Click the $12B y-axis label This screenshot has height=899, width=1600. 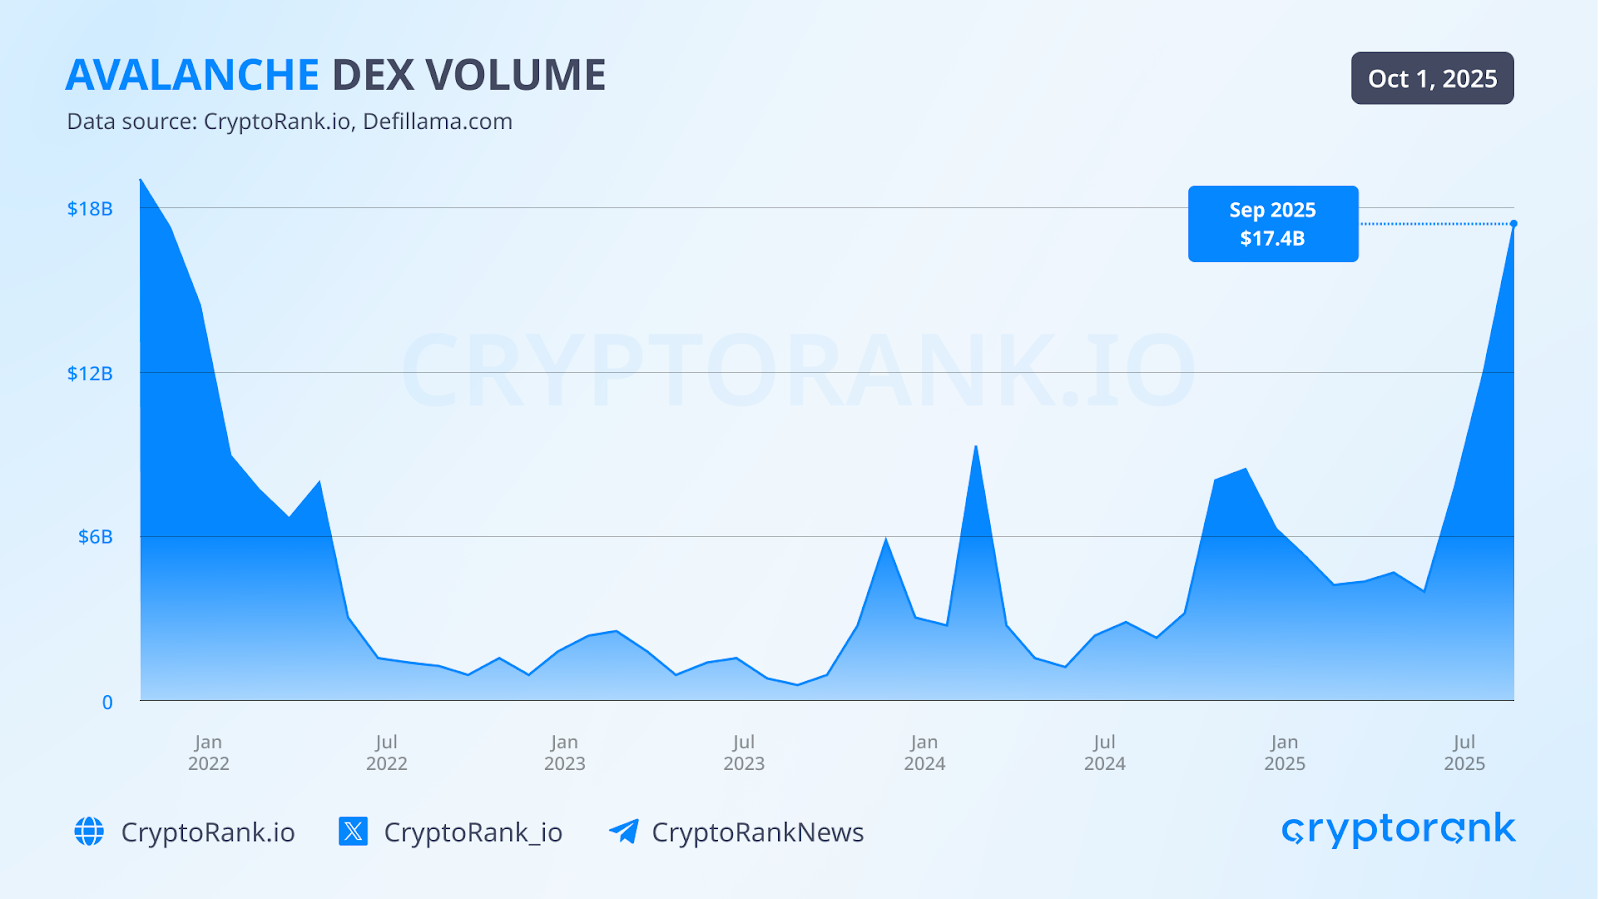90,374
